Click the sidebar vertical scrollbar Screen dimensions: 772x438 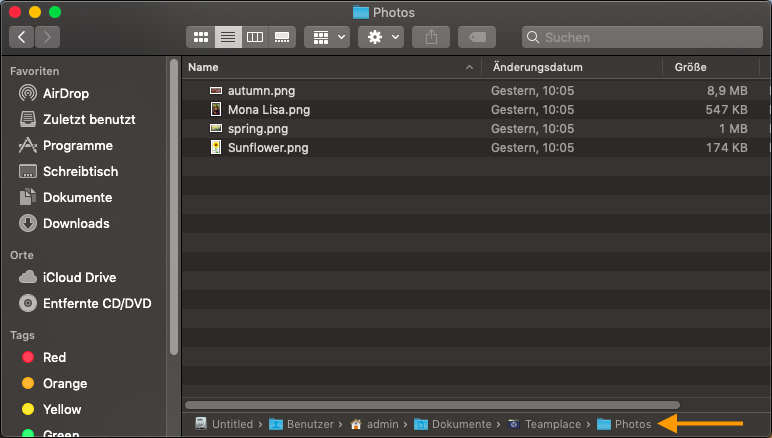[174, 207]
